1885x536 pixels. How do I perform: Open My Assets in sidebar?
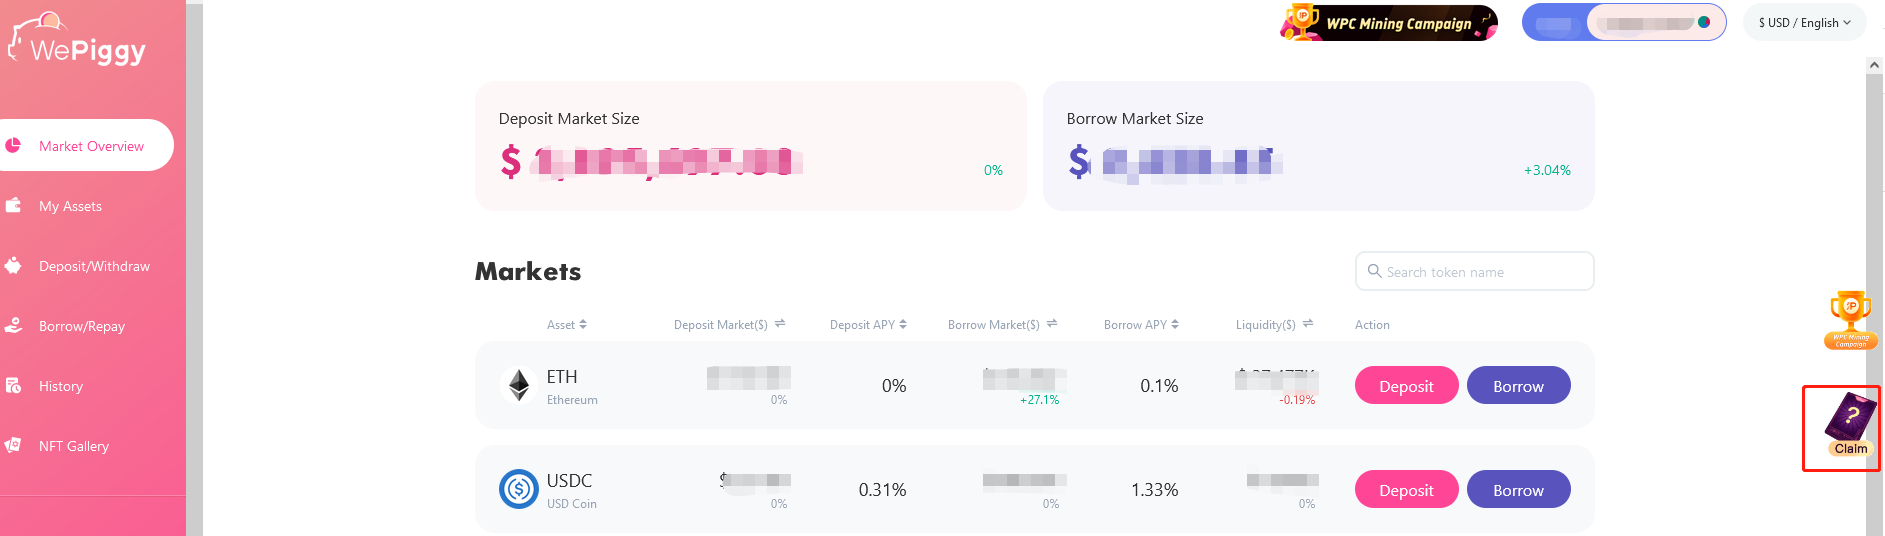70,206
